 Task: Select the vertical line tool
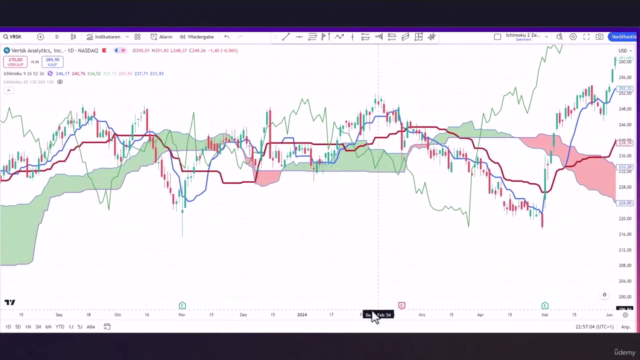click(x=352, y=37)
